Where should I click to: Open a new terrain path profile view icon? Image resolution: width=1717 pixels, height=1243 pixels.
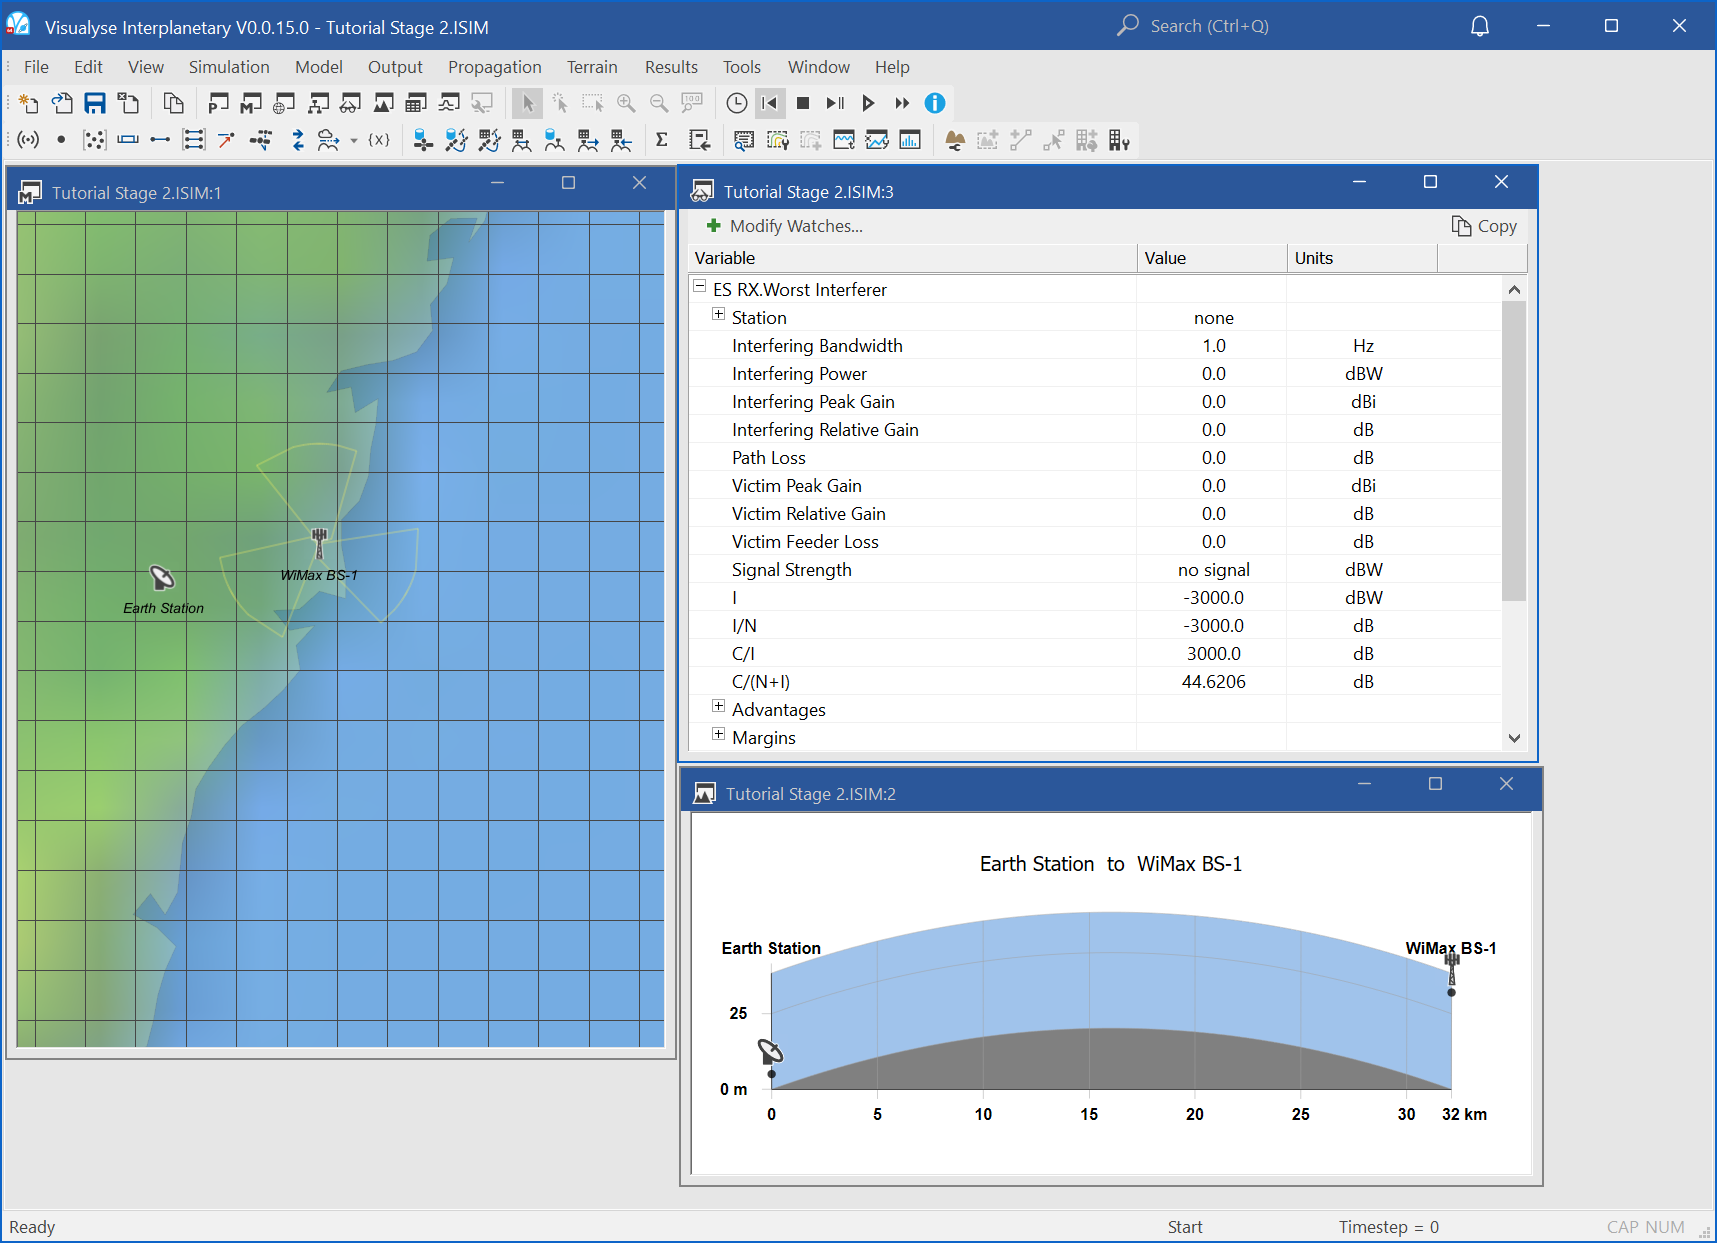point(383,103)
